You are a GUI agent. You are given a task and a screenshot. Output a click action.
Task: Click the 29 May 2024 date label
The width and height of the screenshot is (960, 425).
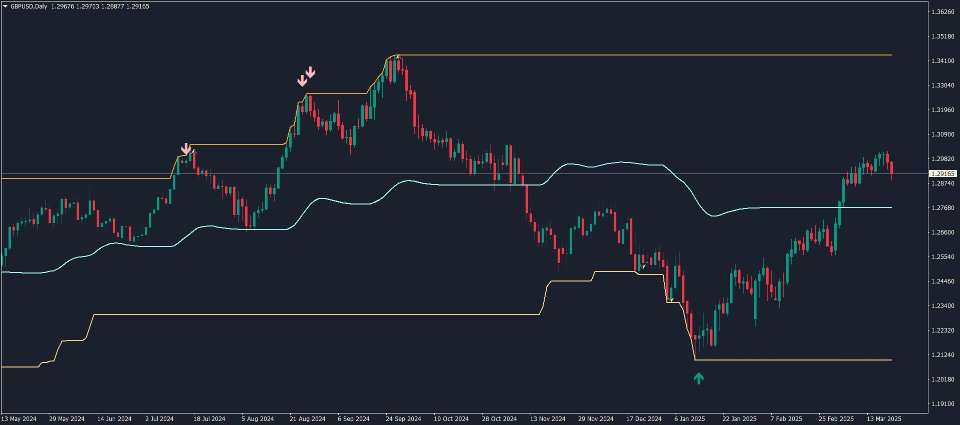(67, 419)
